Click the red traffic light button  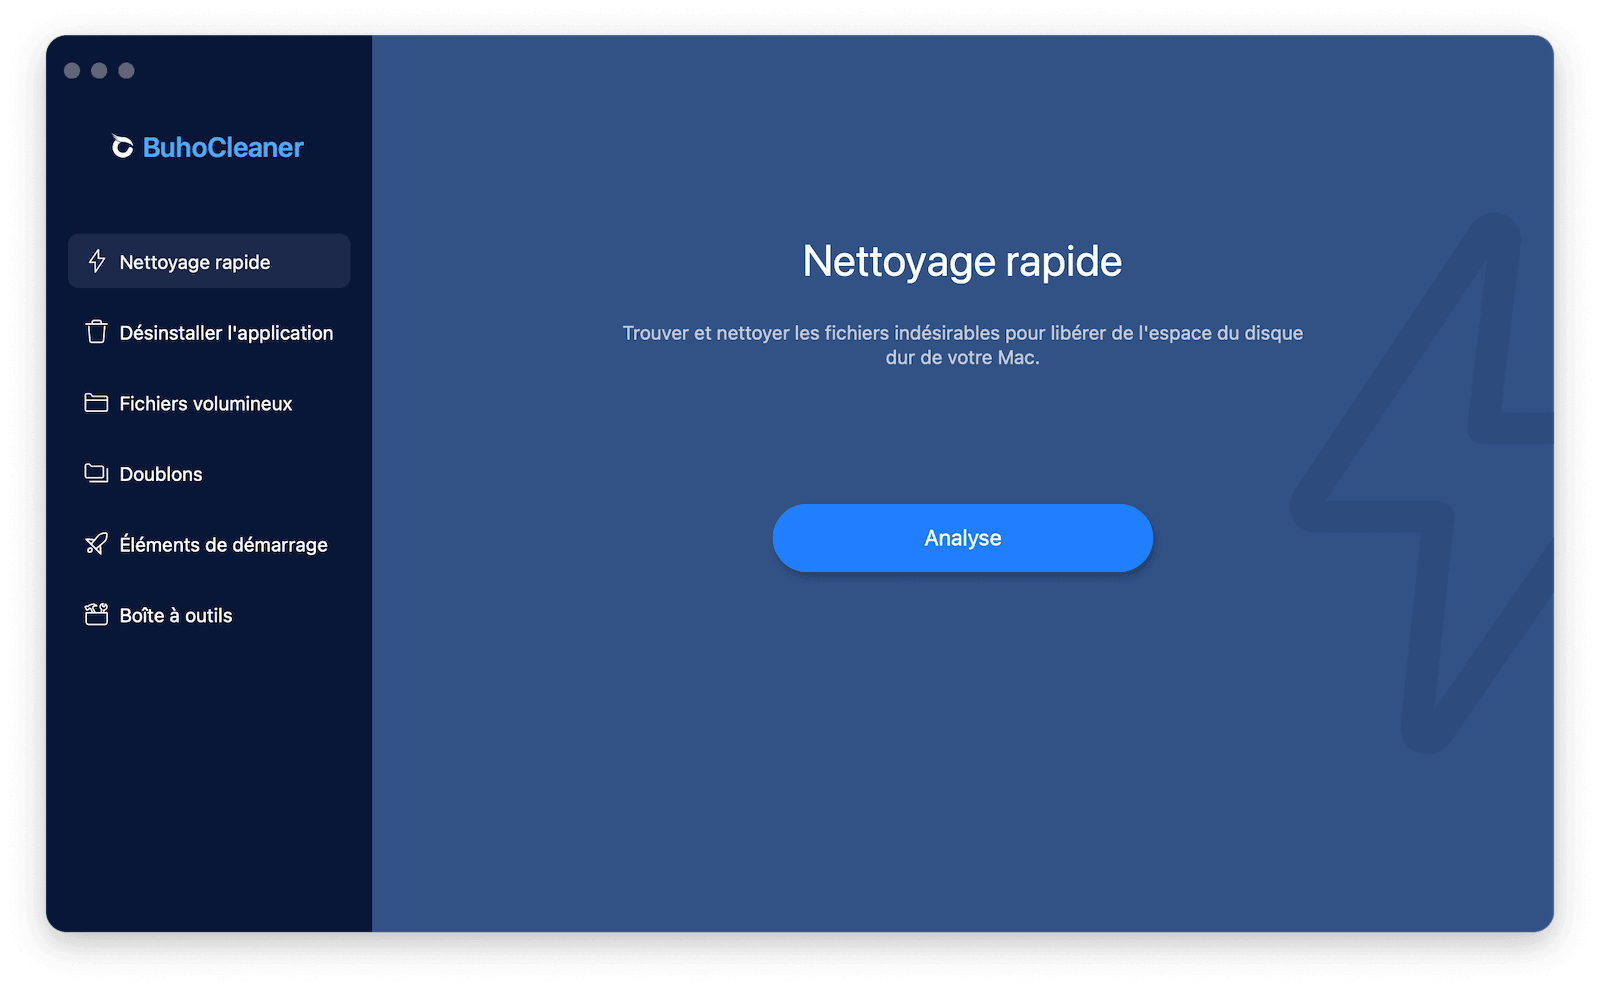tap(71, 70)
